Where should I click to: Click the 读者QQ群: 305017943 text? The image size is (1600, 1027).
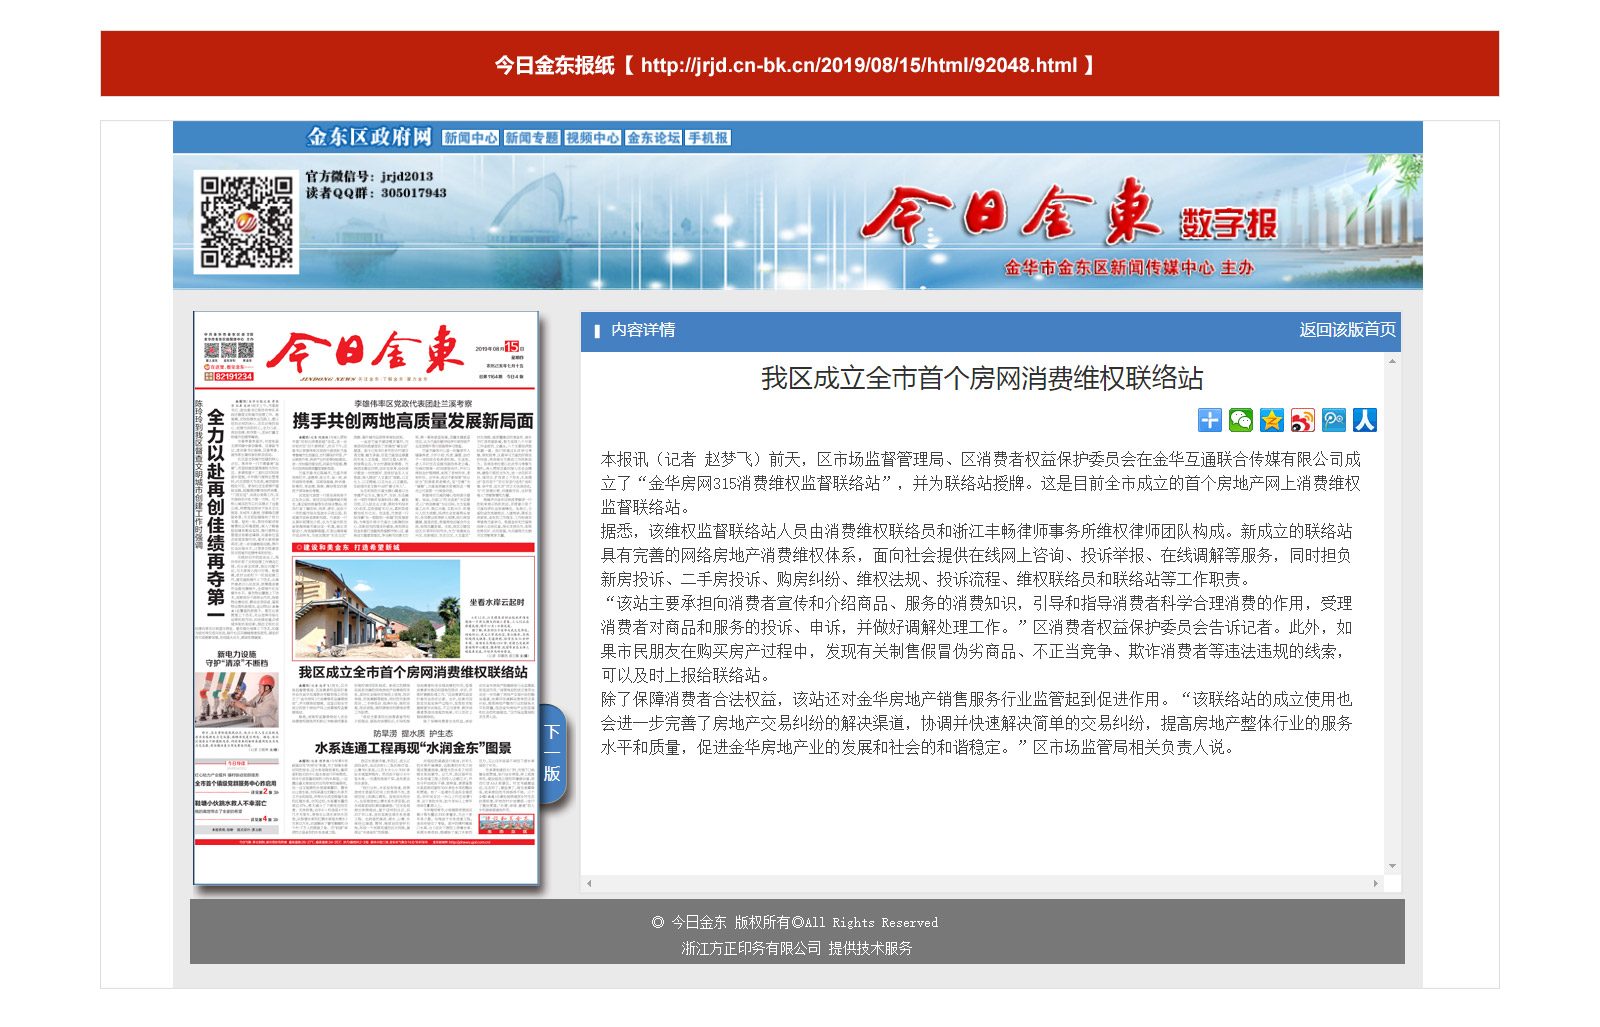(376, 193)
